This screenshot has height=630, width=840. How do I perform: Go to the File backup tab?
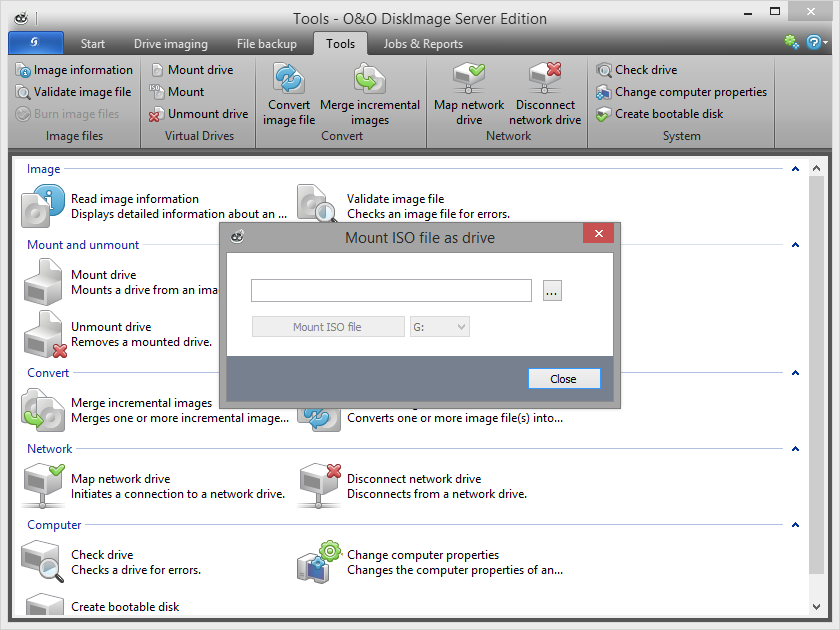pyautogui.click(x=267, y=43)
